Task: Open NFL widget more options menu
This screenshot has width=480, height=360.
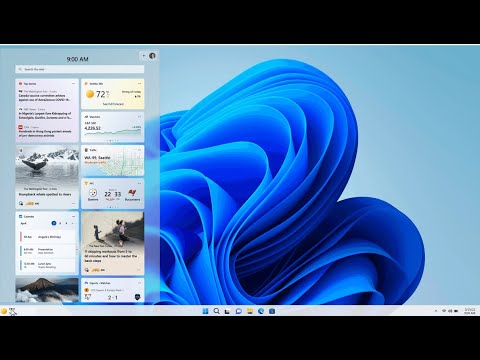Action: click(x=139, y=183)
